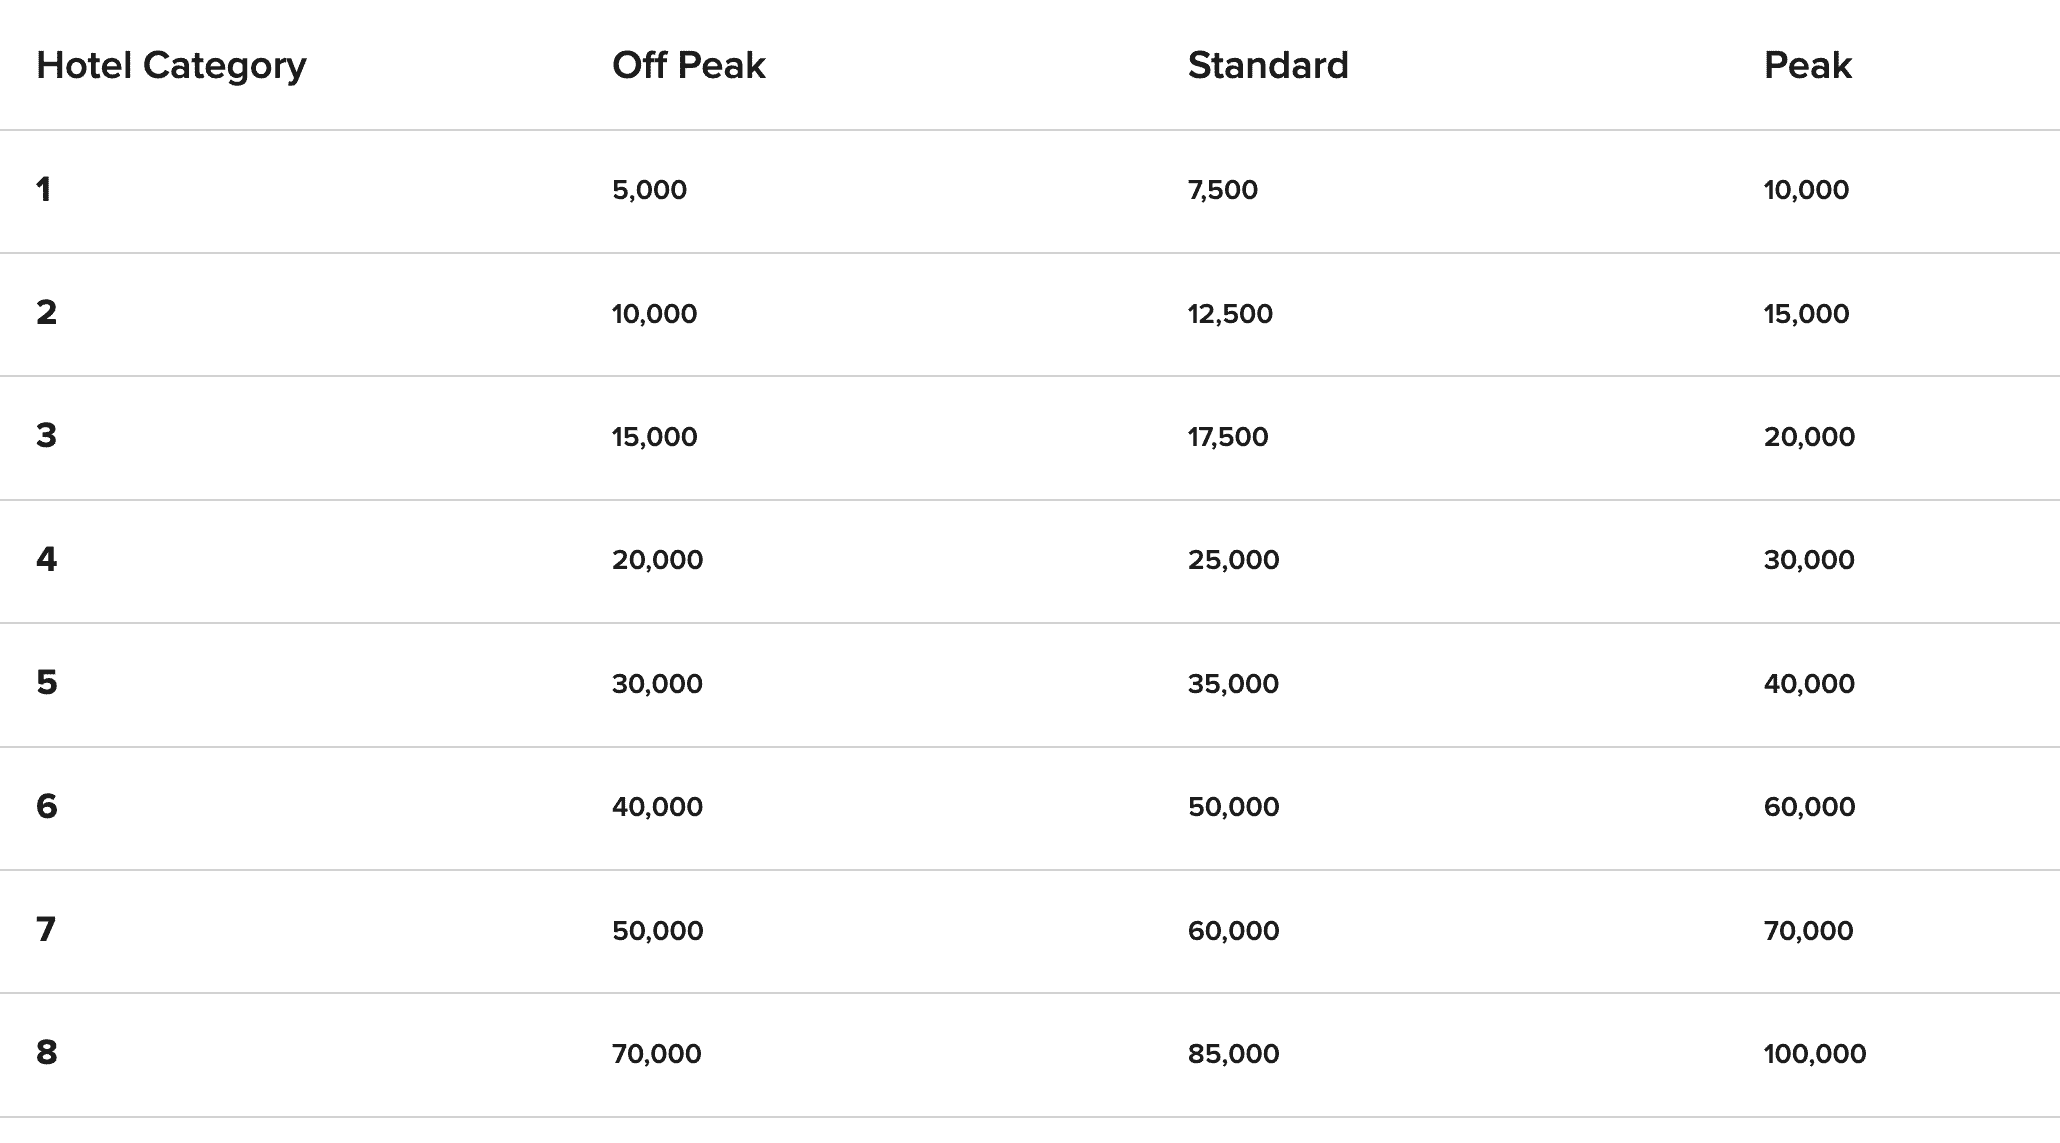Click the 25,000 Standard value
Screen dimensions: 2060x1143
tap(1233, 560)
